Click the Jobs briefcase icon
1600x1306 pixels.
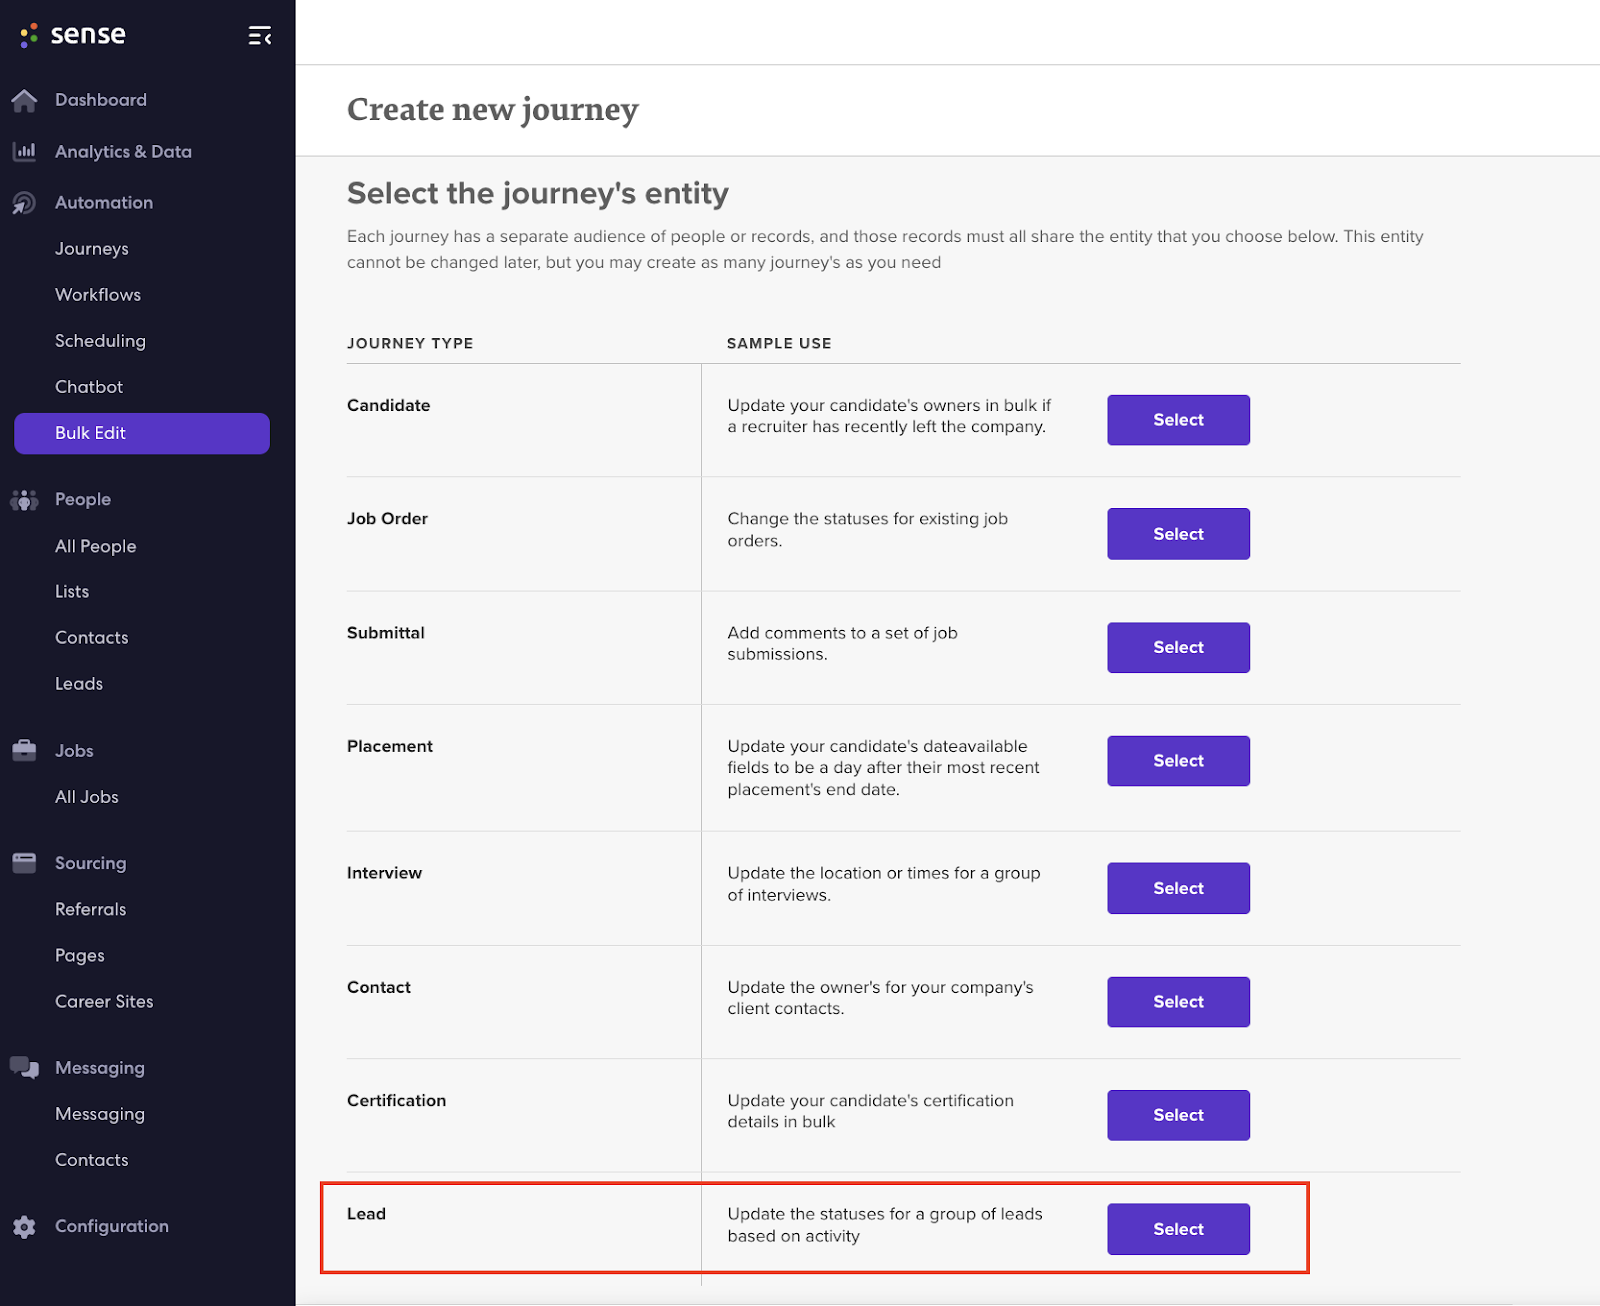24,751
